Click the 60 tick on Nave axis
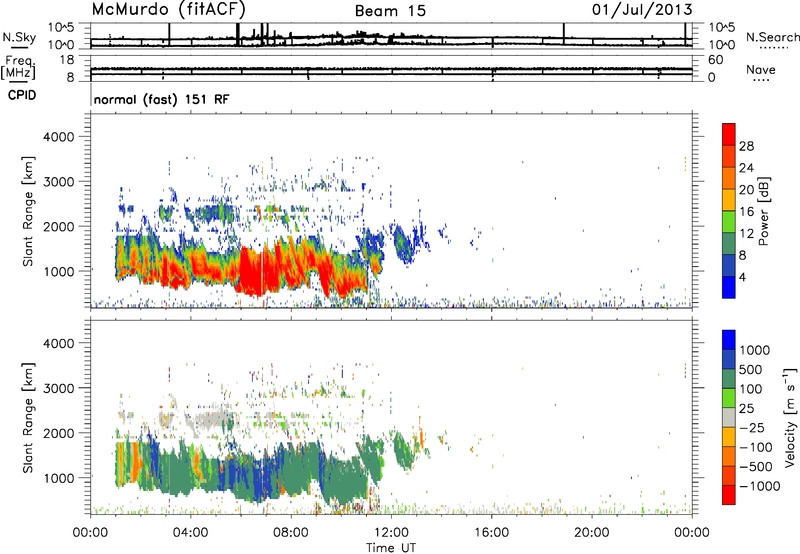Viewport: 800px width, 554px height. (716, 60)
